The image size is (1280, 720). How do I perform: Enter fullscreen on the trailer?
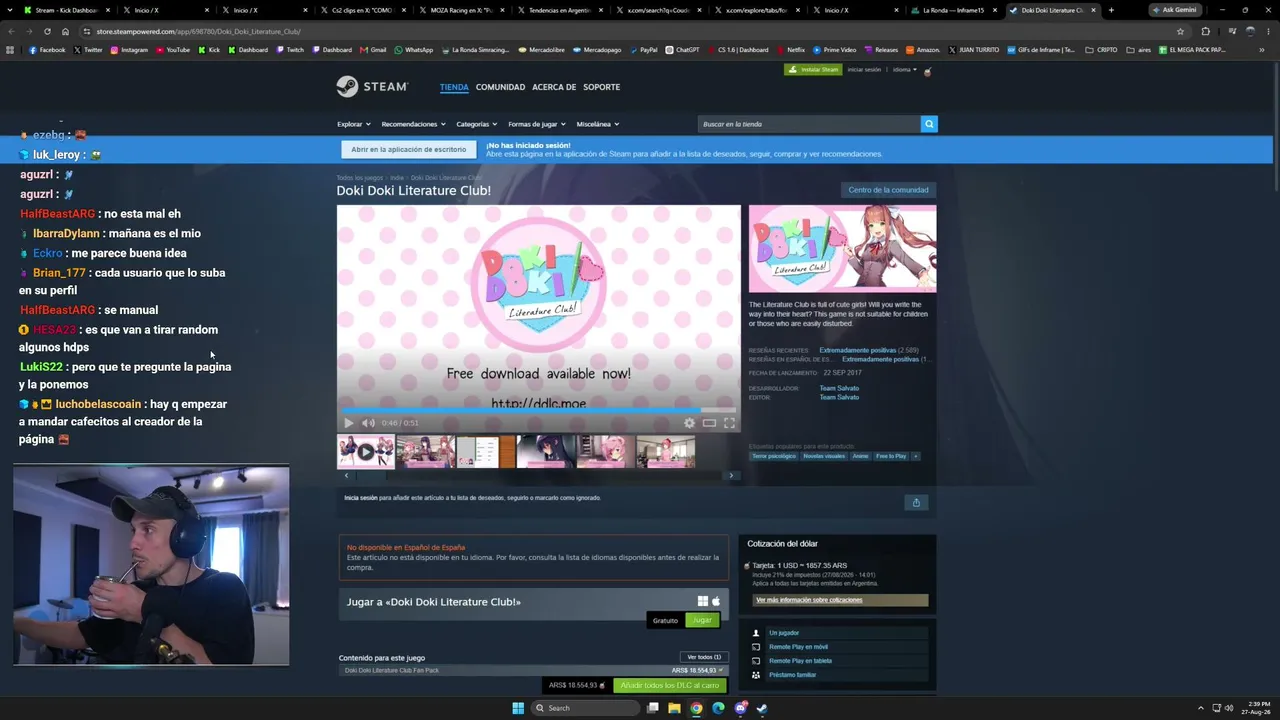tap(729, 423)
